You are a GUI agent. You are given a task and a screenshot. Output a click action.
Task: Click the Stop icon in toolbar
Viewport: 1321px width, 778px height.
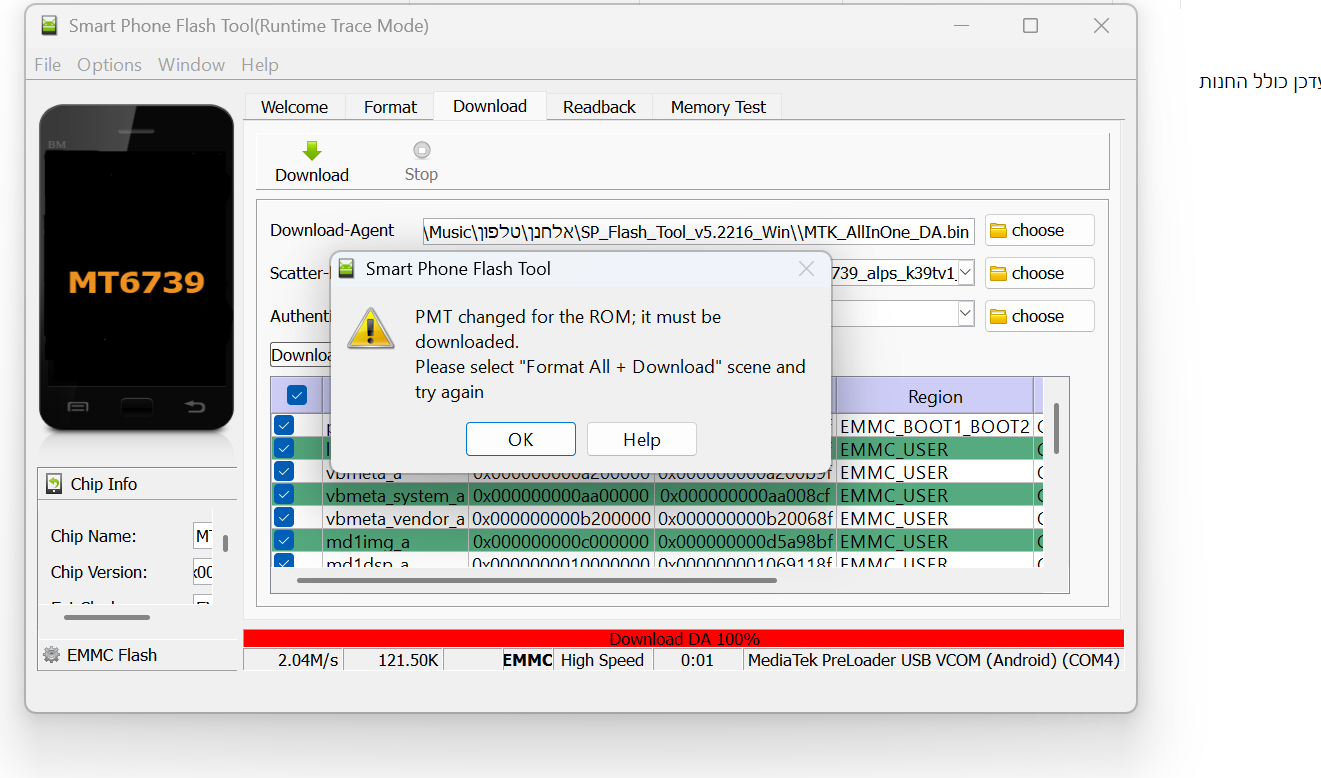coord(421,151)
